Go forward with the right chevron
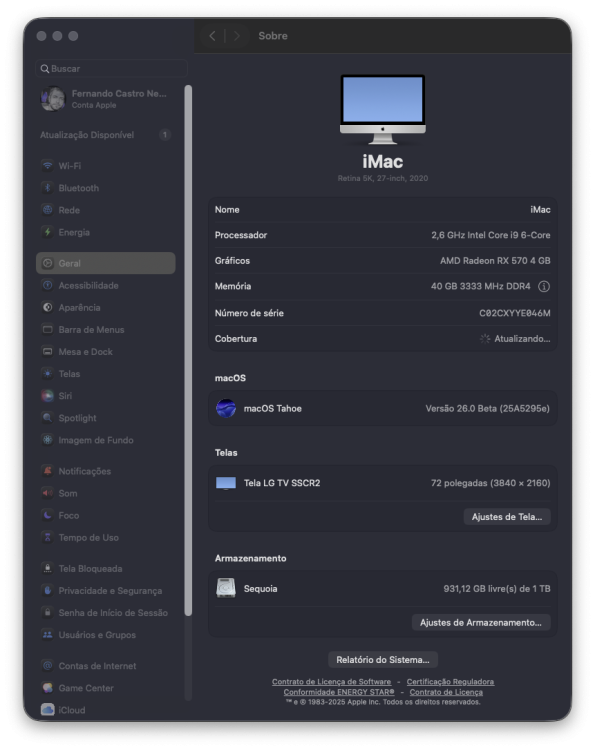Viewport: 595px width, 750px height. click(236, 36)
